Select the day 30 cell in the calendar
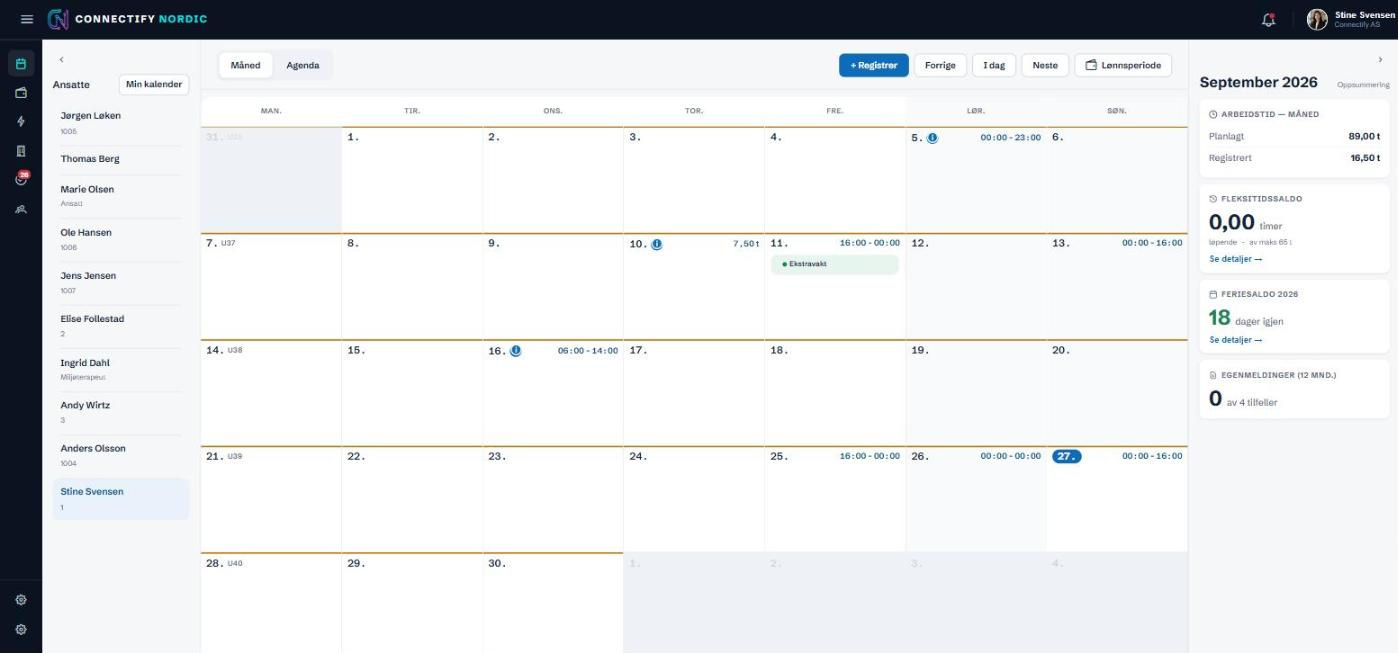The height and width of the screenshot is (653, 1398). pos(553,603)
